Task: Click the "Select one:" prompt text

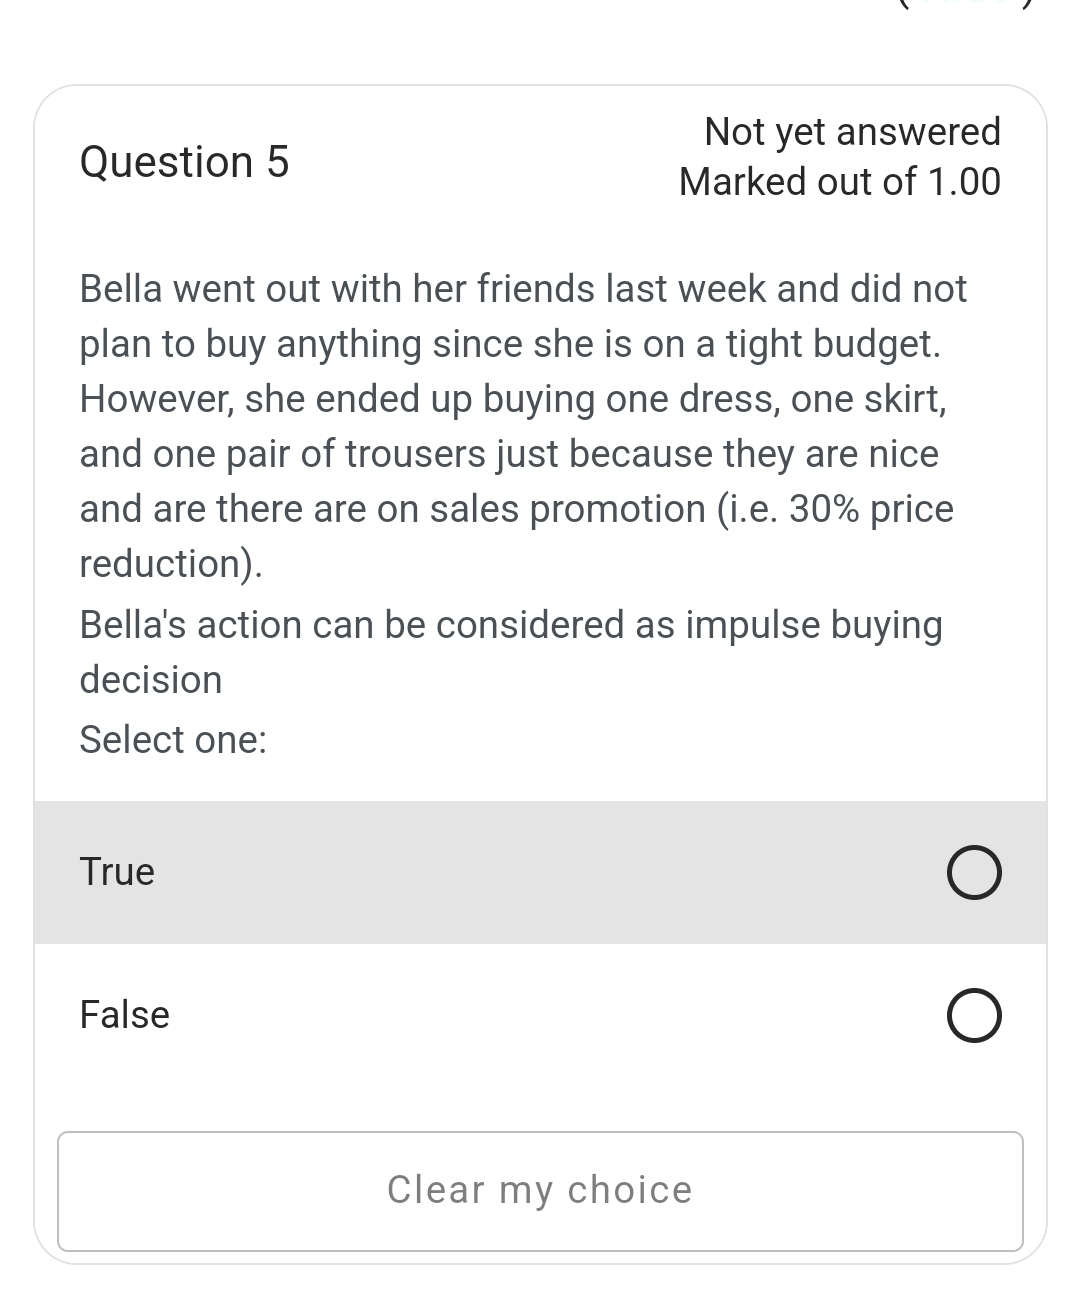Action: [x=173, y=740]
